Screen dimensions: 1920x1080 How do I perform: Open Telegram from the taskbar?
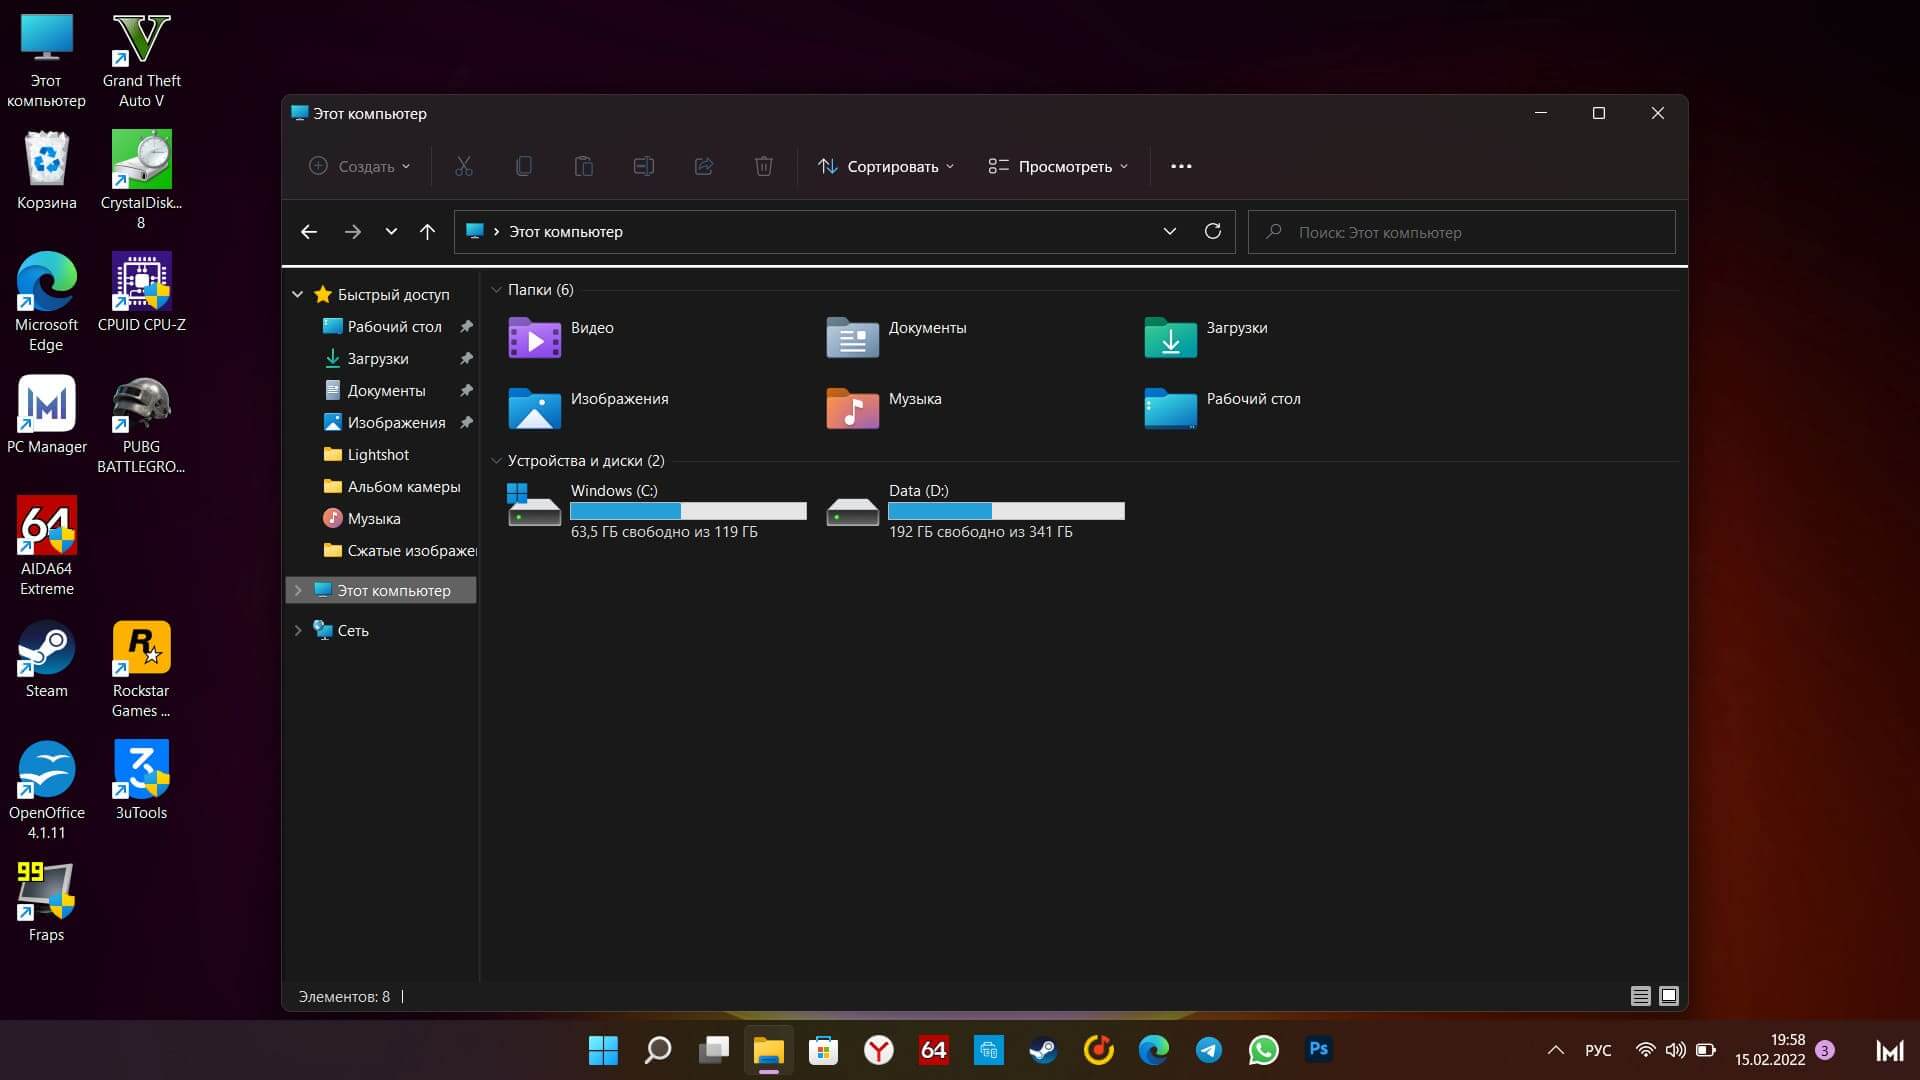coord(1208,1049)
